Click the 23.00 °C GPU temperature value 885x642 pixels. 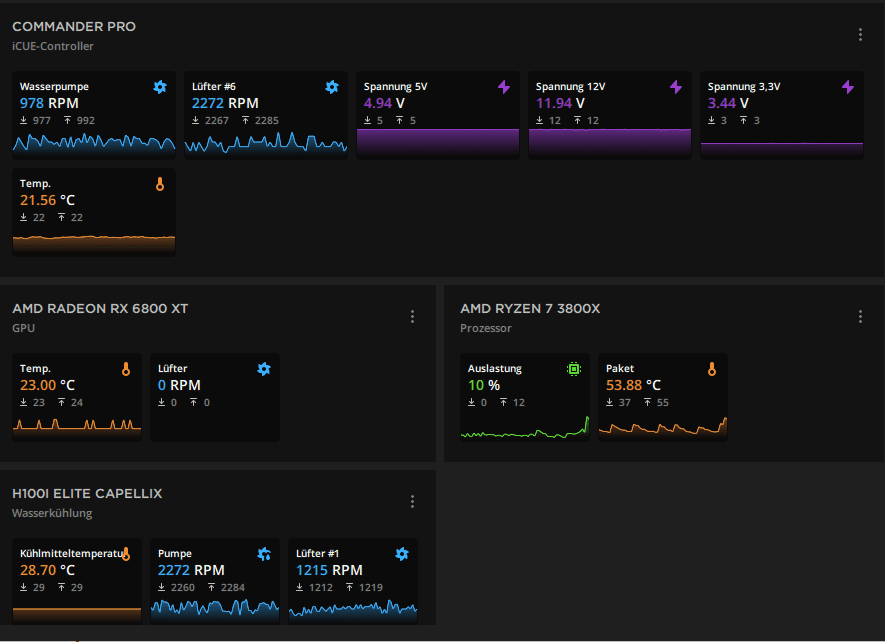[47, 386]
